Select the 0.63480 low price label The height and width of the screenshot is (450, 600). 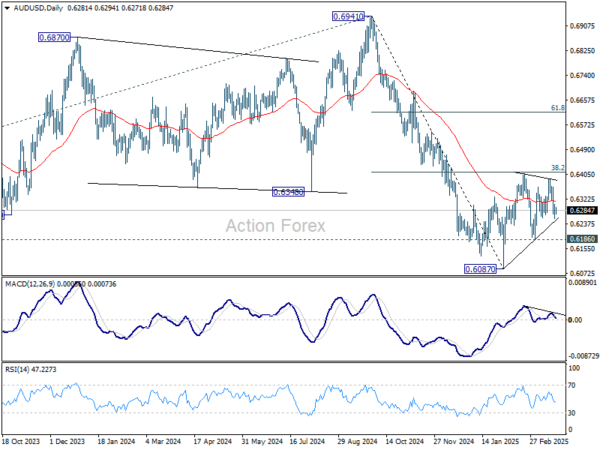pyautogui.click(x=289, y=192)
